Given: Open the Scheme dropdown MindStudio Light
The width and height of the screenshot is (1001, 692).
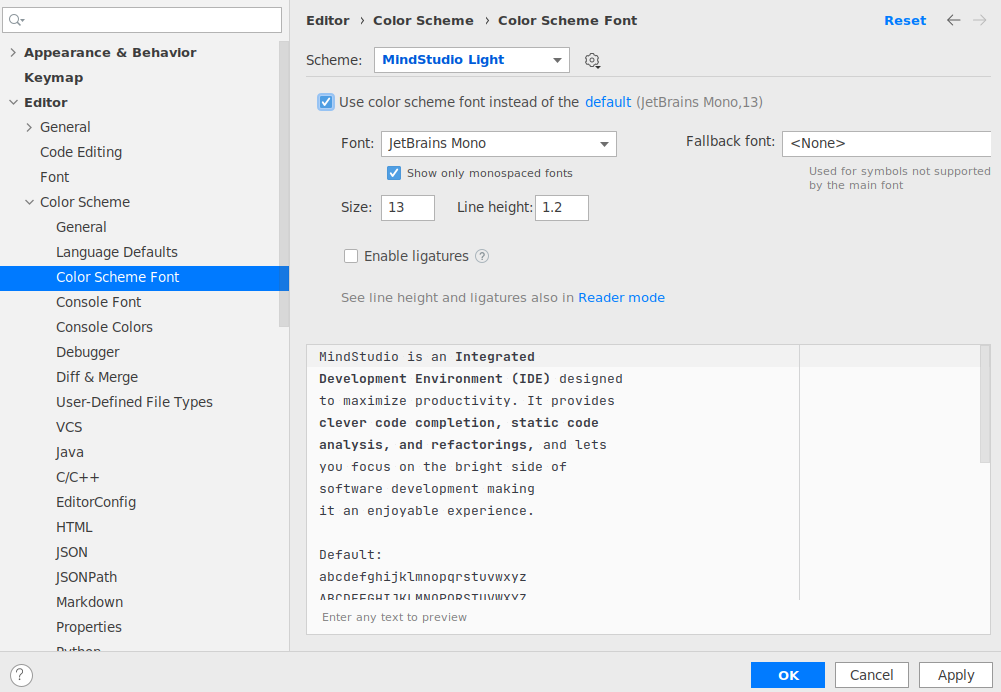Looking at the screenshot, I should 471,60.
